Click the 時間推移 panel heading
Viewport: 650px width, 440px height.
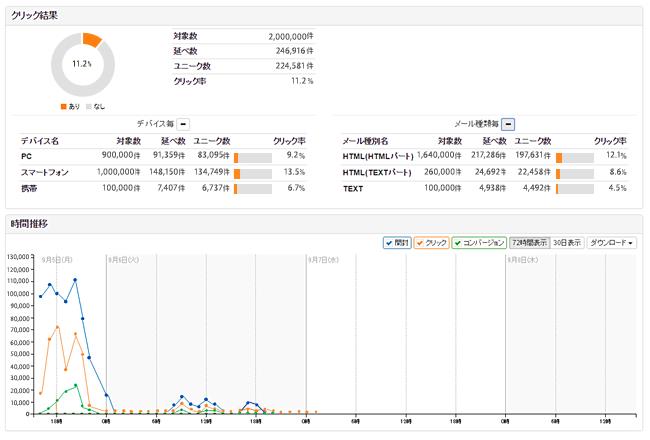point(29,224)
